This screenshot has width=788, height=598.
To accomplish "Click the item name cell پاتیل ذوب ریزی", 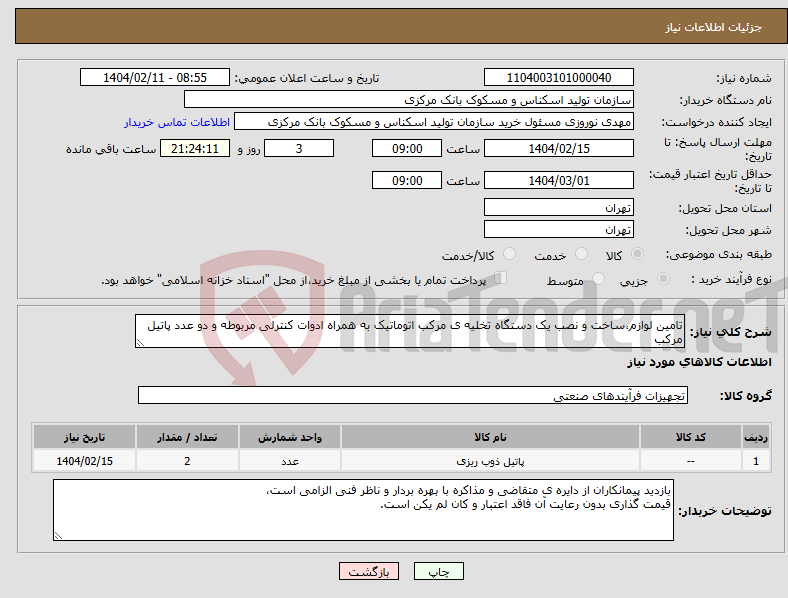I will 490,461.
